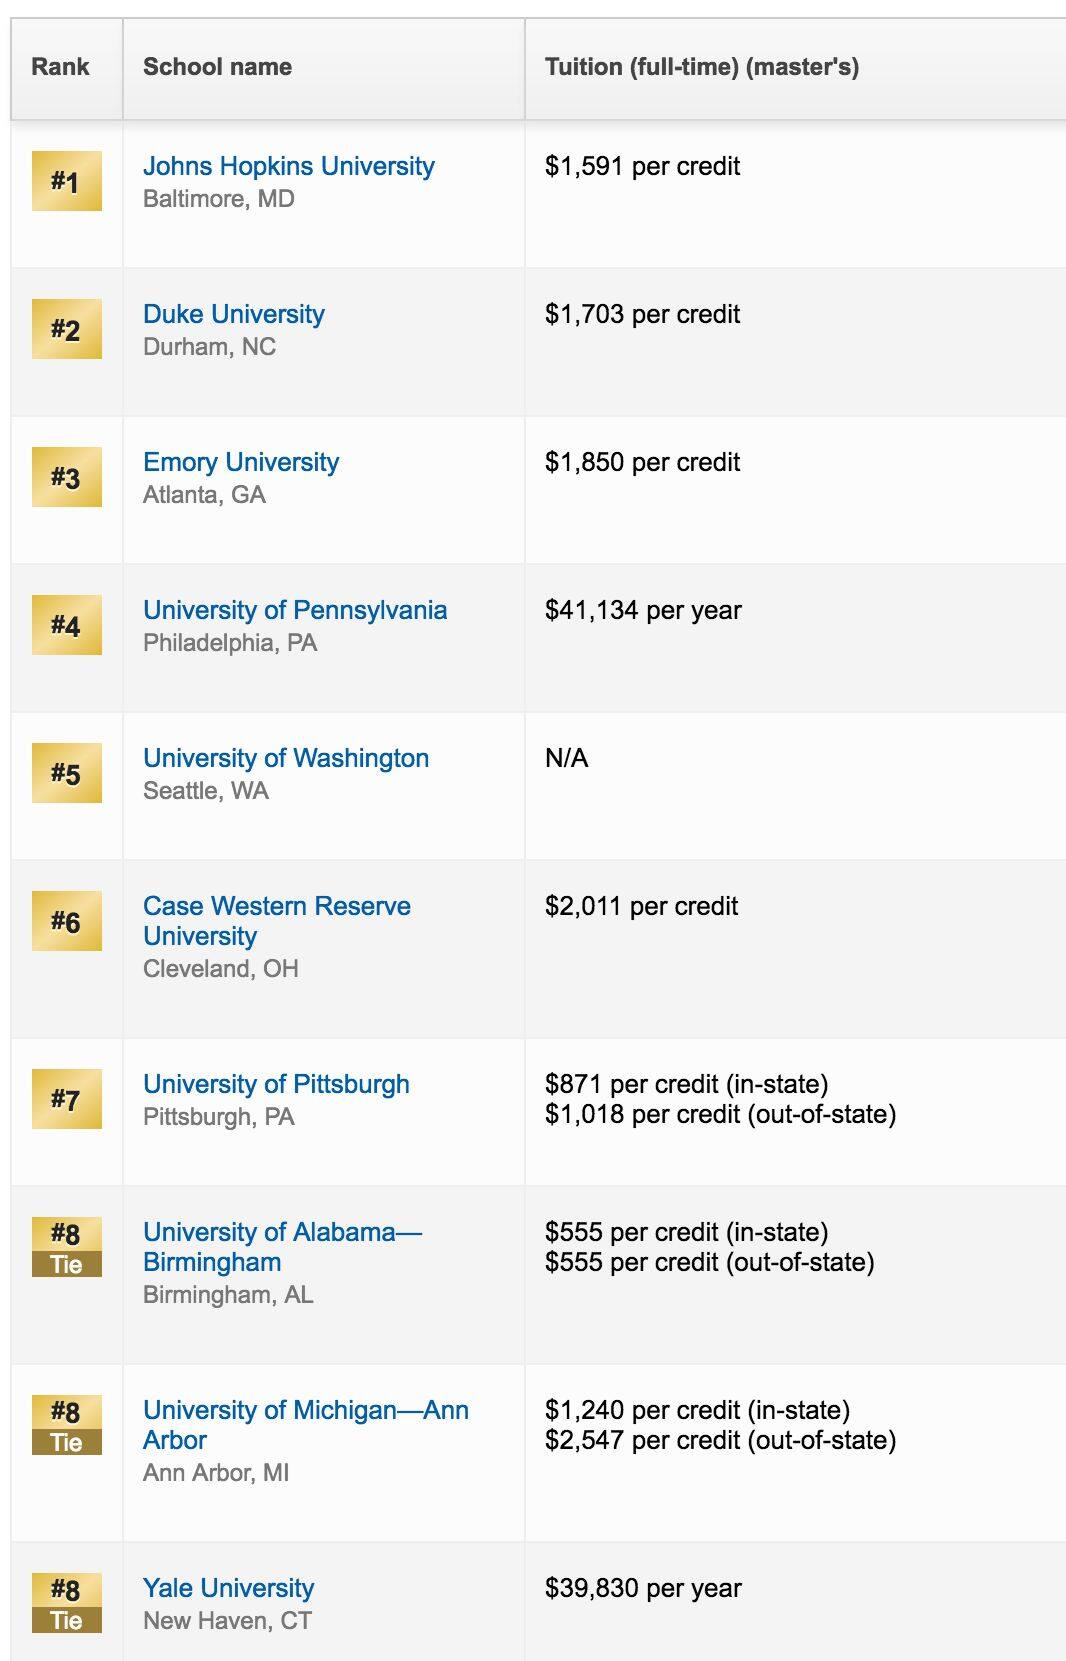Sort by the Rank column header
Screen dimensions: 1066x1661
60,67
